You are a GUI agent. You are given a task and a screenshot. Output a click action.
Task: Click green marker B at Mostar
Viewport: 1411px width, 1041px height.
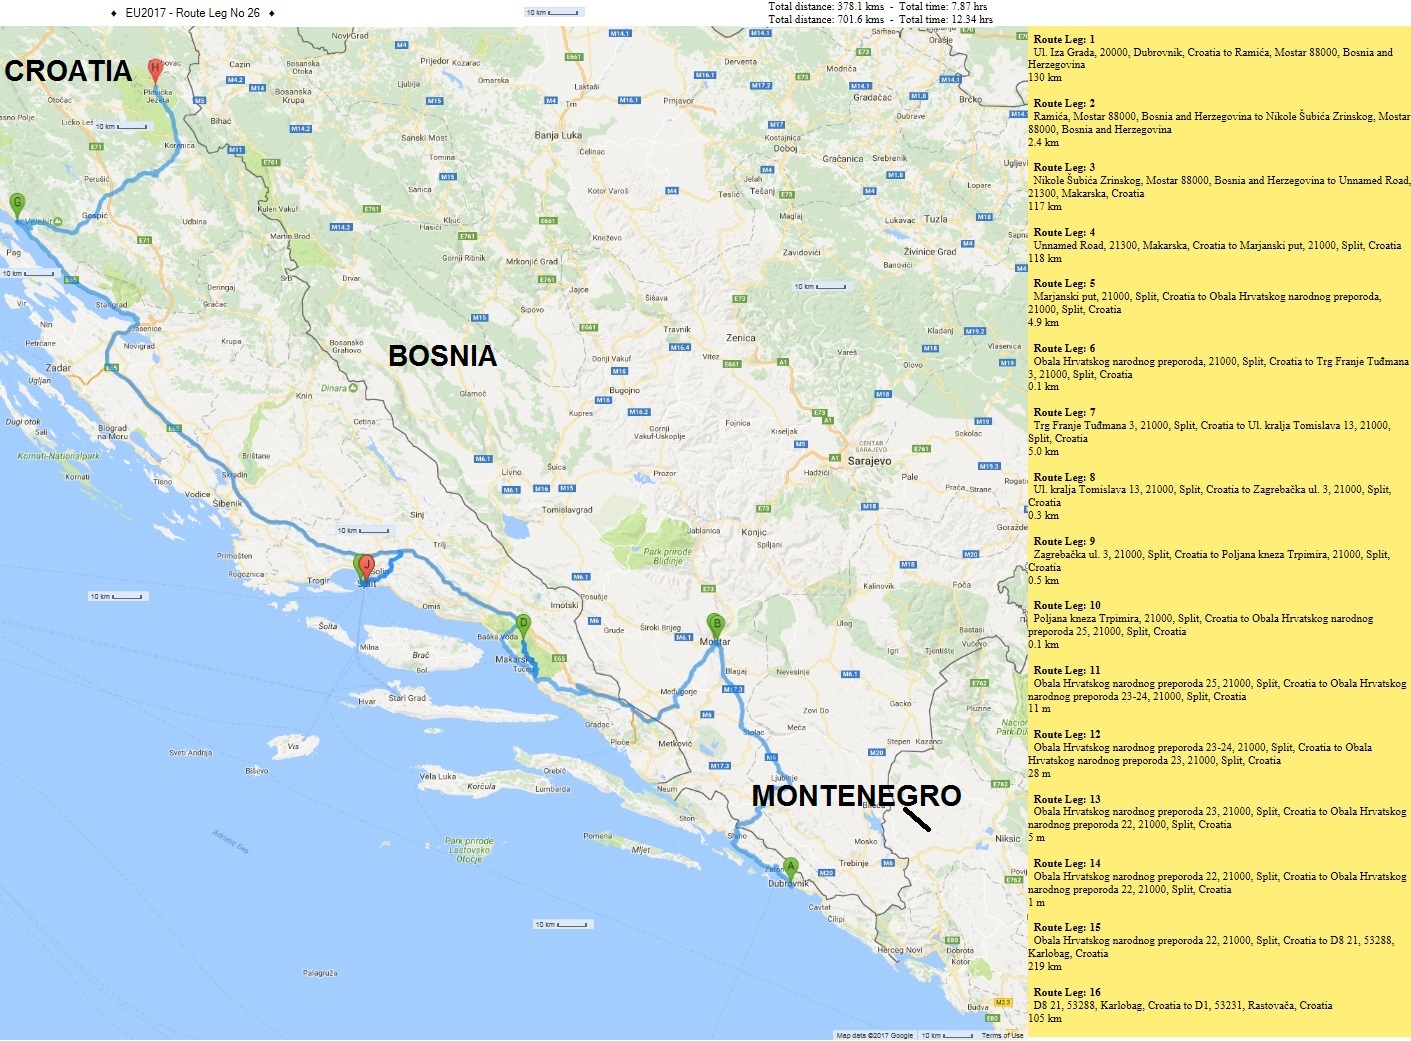(x=715, y=626)
